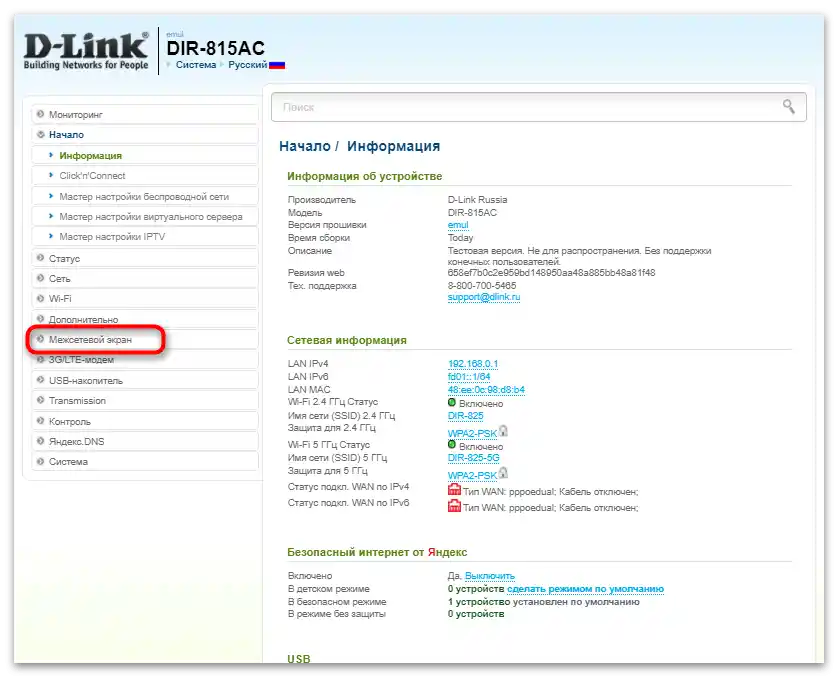Expand the Дополнительно menu section

click(x=145, y=319)
